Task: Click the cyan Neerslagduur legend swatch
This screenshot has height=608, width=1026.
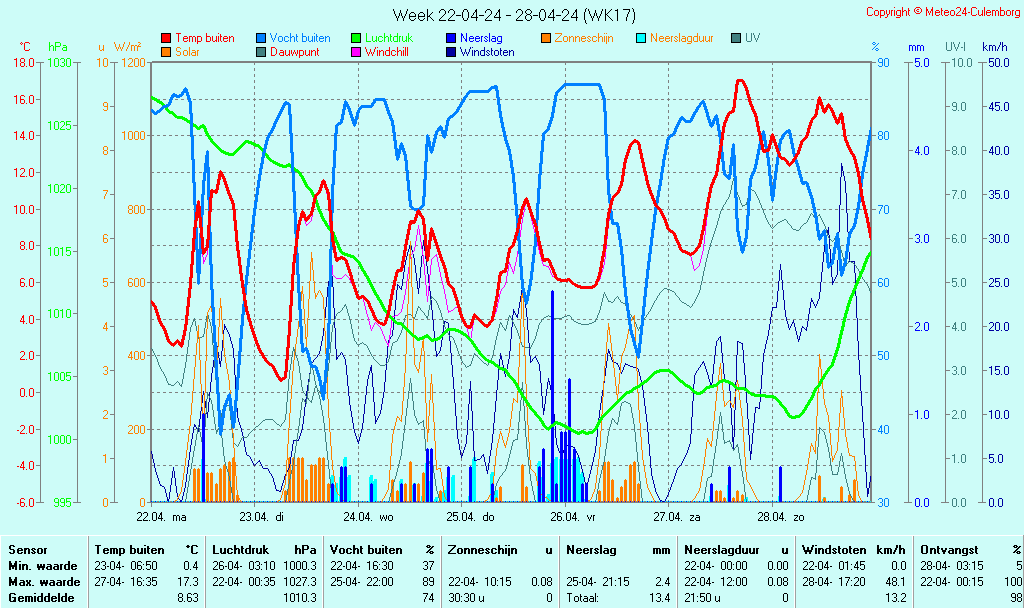Action: pyautogui.click(x=641, y=38)
